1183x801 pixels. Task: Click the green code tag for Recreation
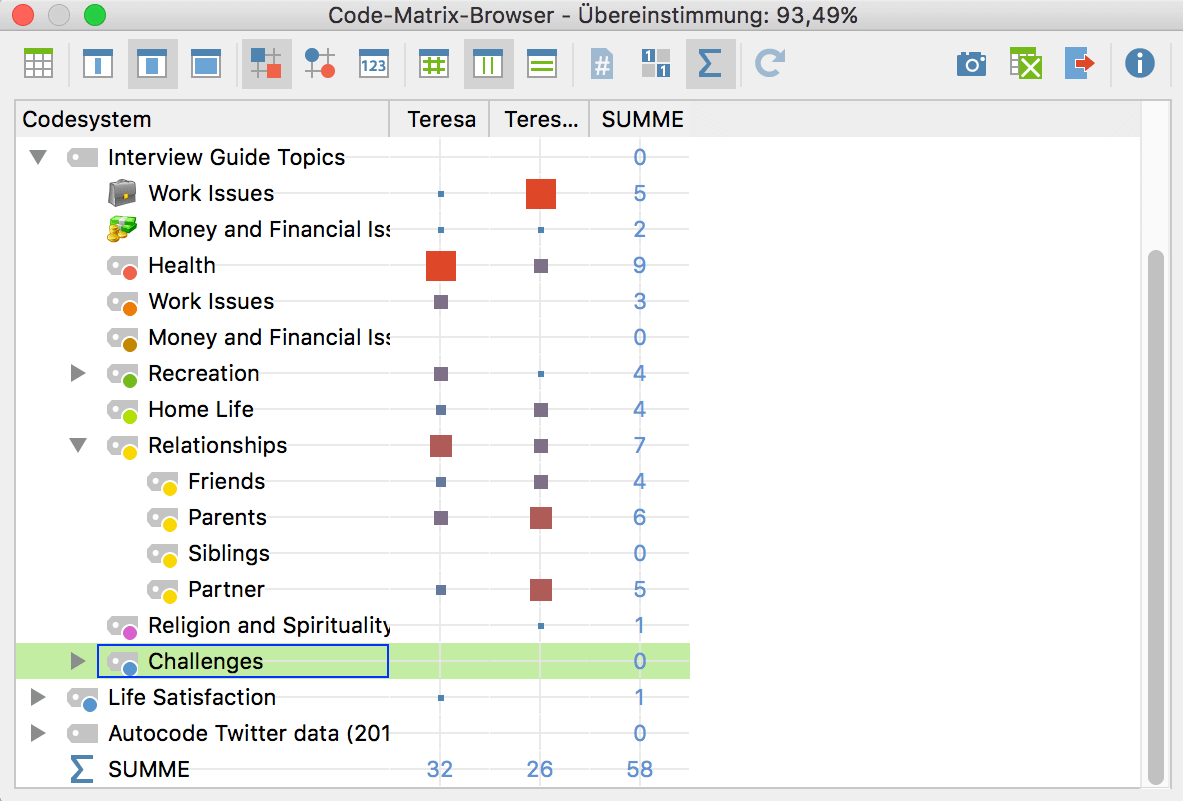(x=122, y=375)
